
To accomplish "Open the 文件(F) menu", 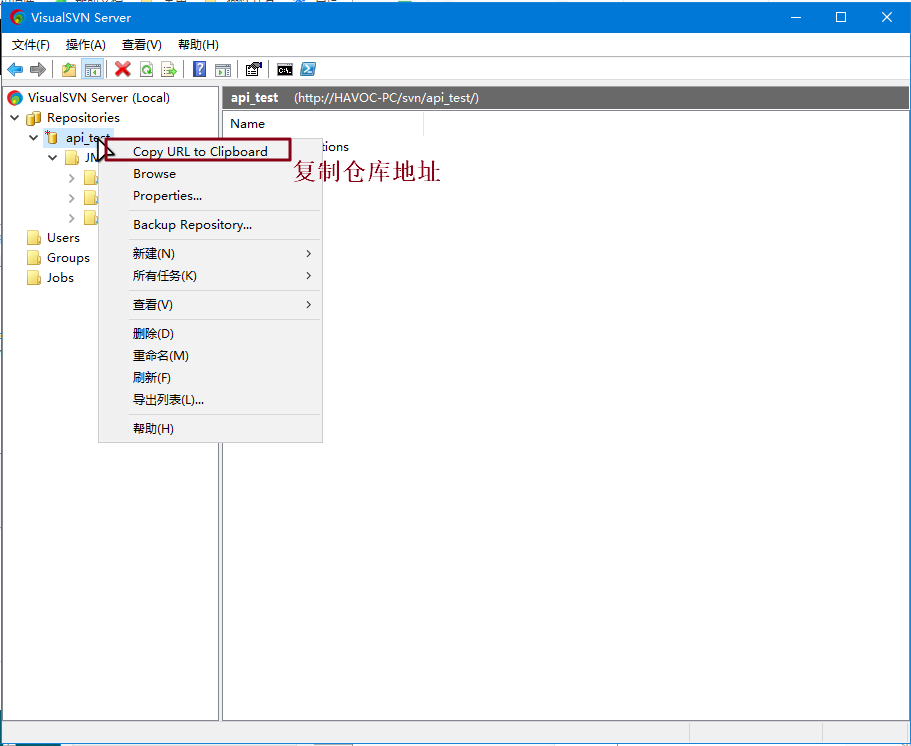I will (31, 45).
